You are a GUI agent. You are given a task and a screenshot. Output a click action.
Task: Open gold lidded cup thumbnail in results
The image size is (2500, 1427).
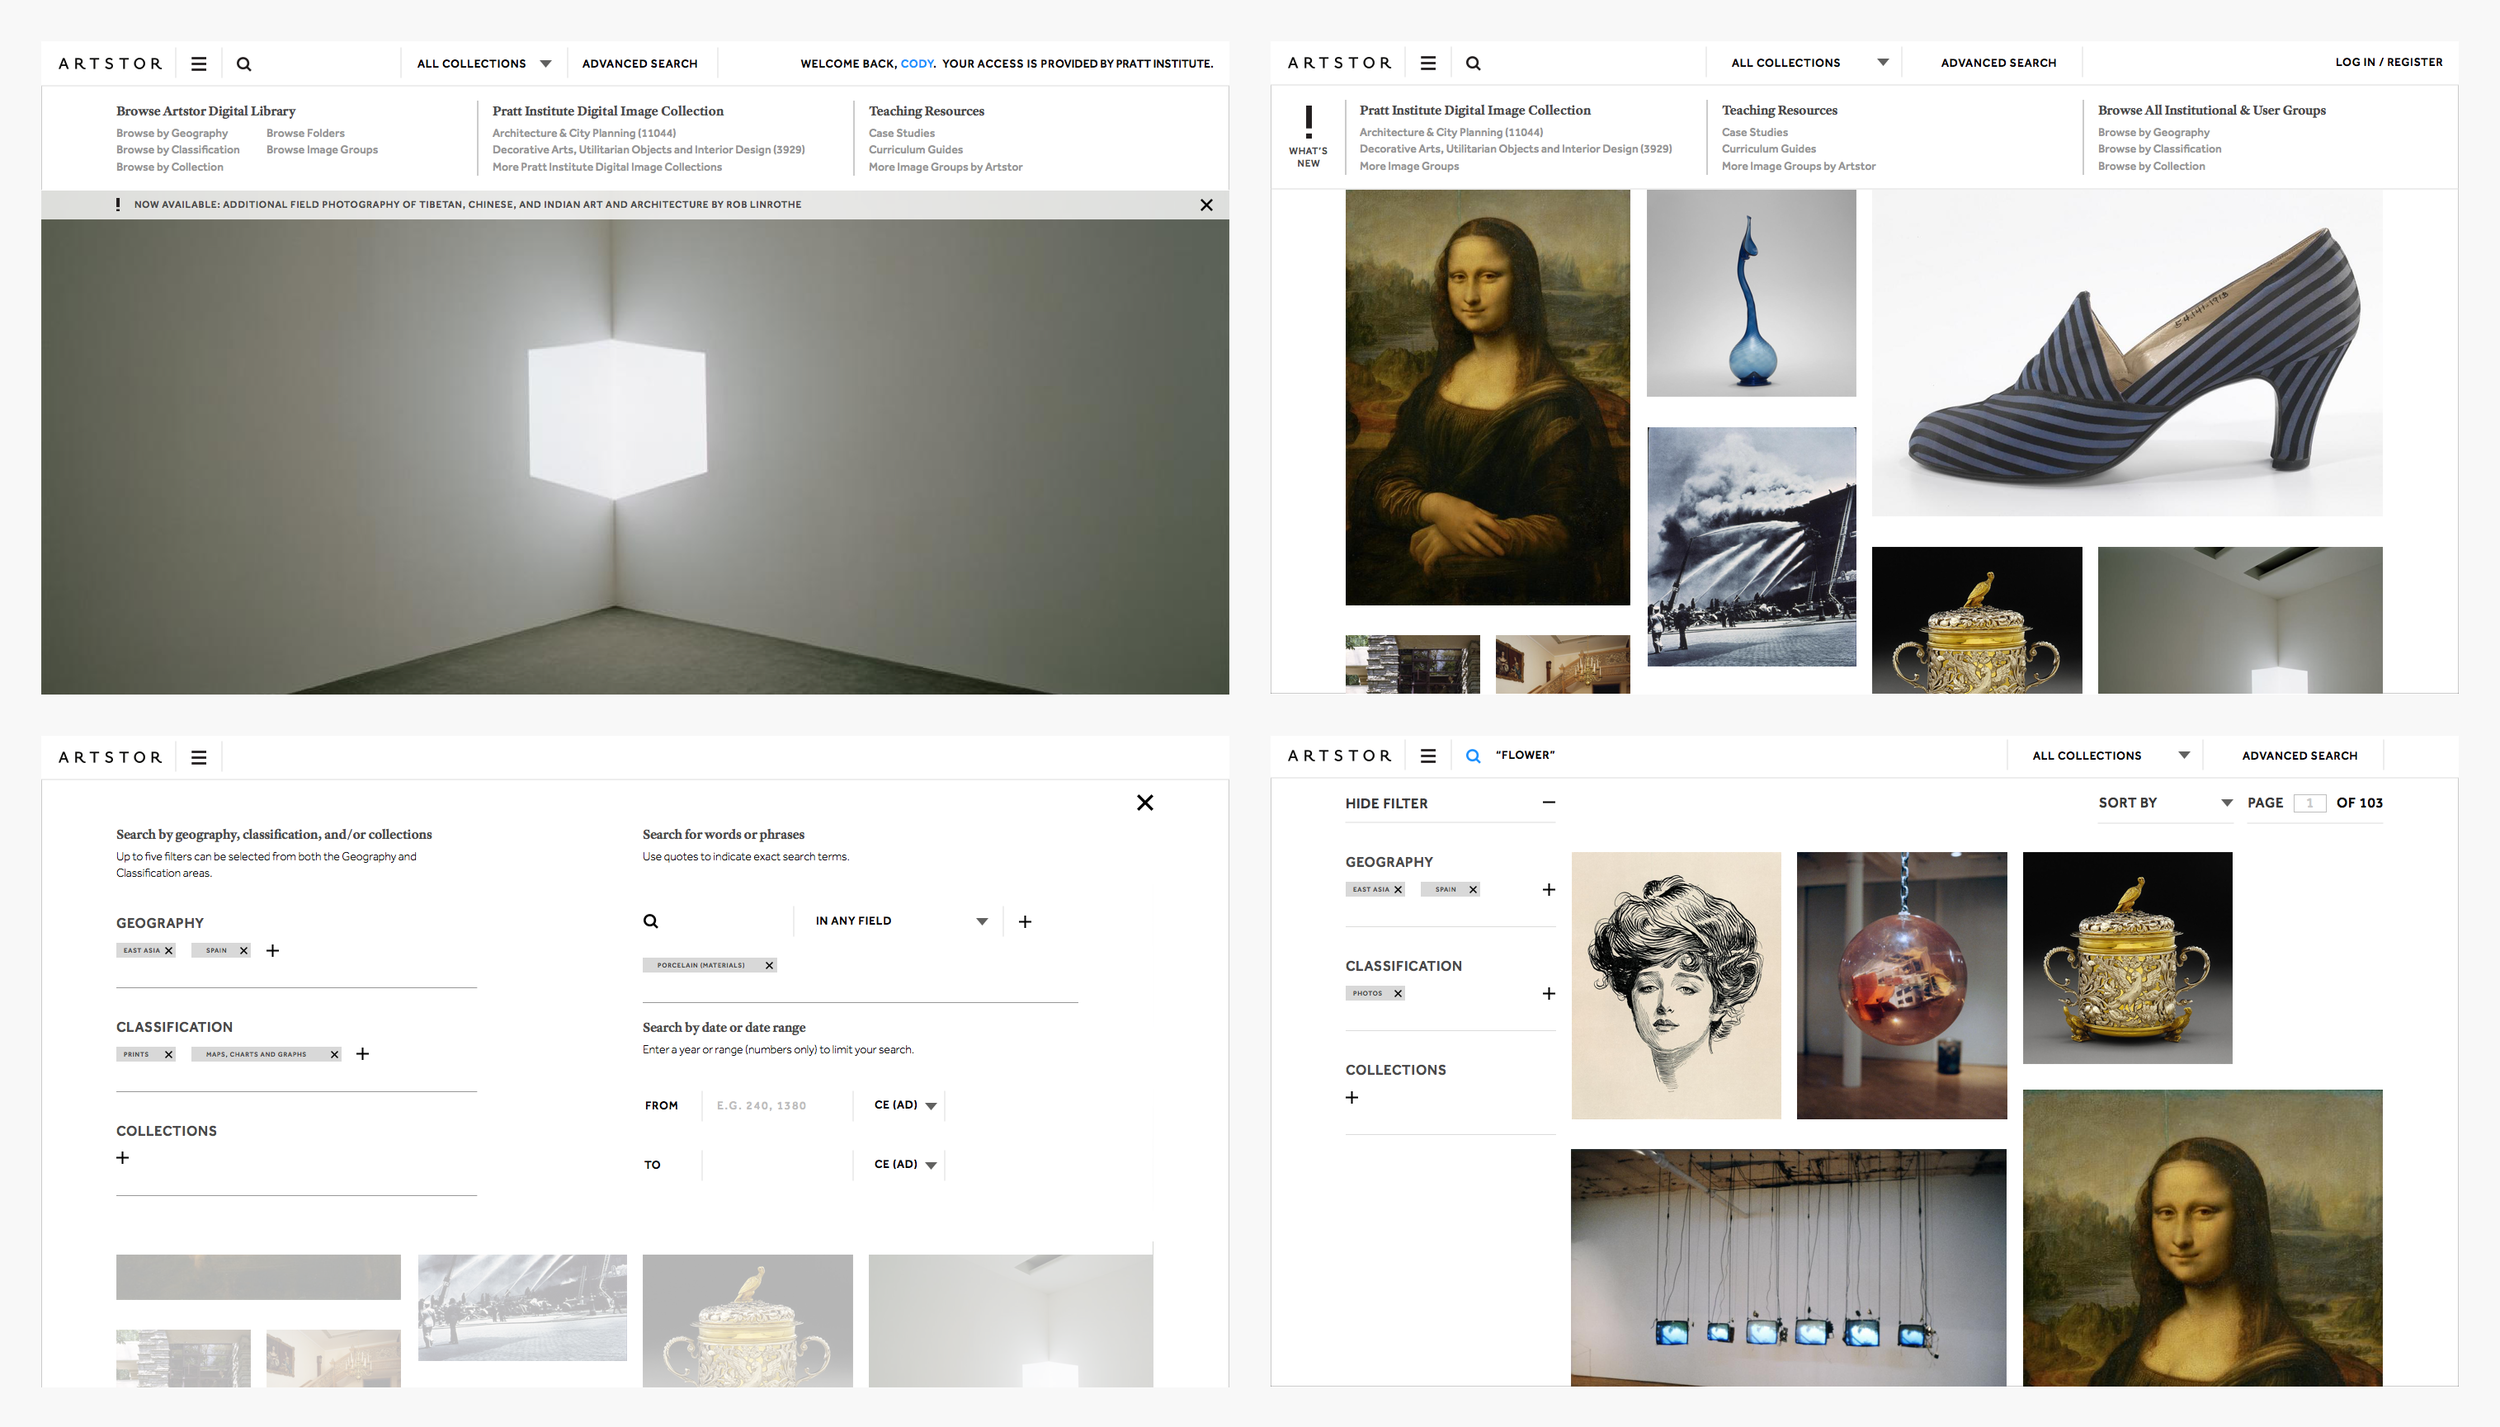[2127, 958]
